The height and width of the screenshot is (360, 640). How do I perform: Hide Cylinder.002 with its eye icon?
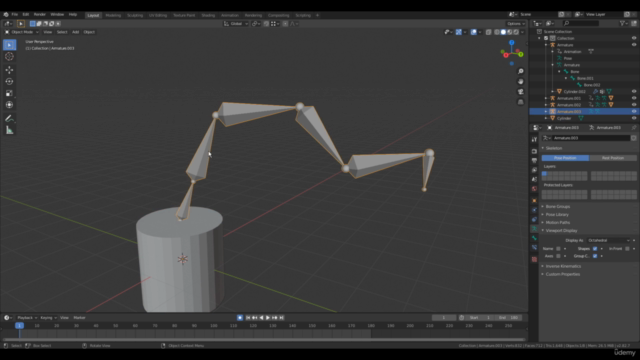[634, 91]
